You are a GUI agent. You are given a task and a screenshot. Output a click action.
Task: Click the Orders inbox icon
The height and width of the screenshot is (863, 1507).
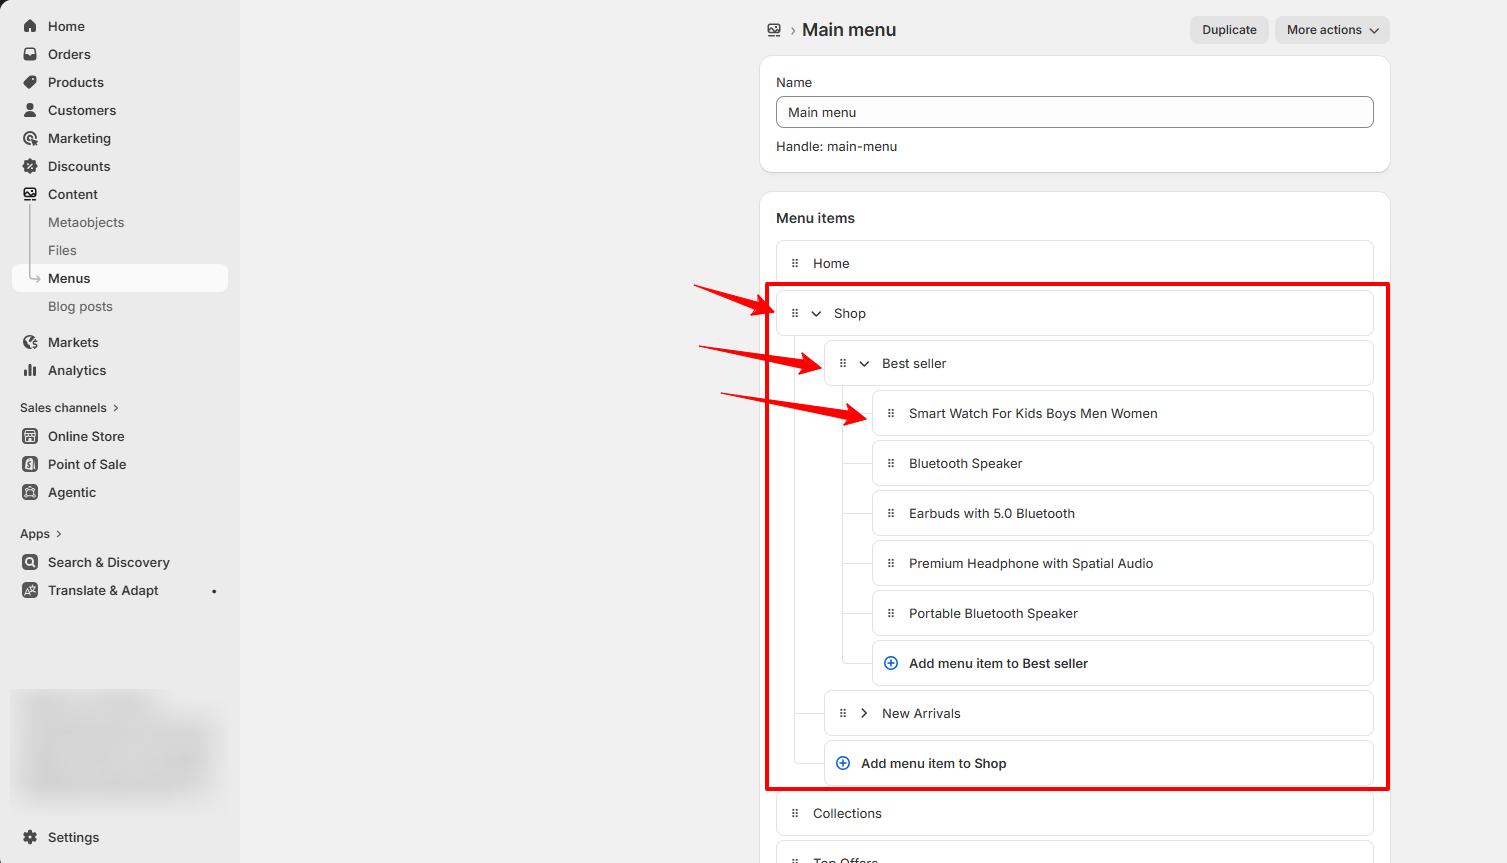[30, 54]
